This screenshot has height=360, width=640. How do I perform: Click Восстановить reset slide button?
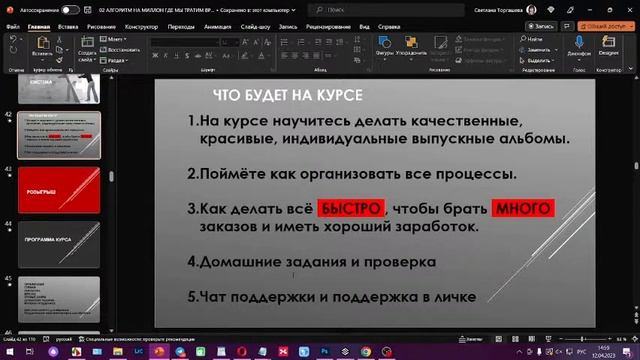pos(120,50)
